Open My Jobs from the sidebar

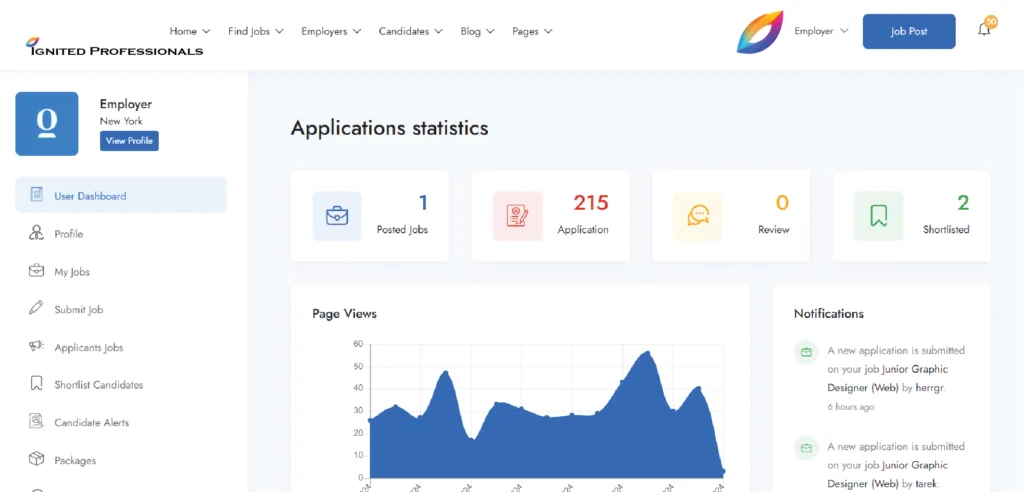[x=72, y=272]
